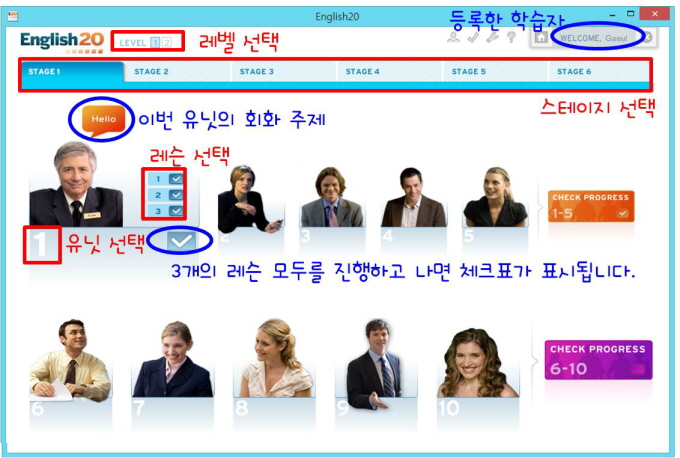Open unit 3 man in suit
This screenshot has height=458, width=680.
(331, 198)
